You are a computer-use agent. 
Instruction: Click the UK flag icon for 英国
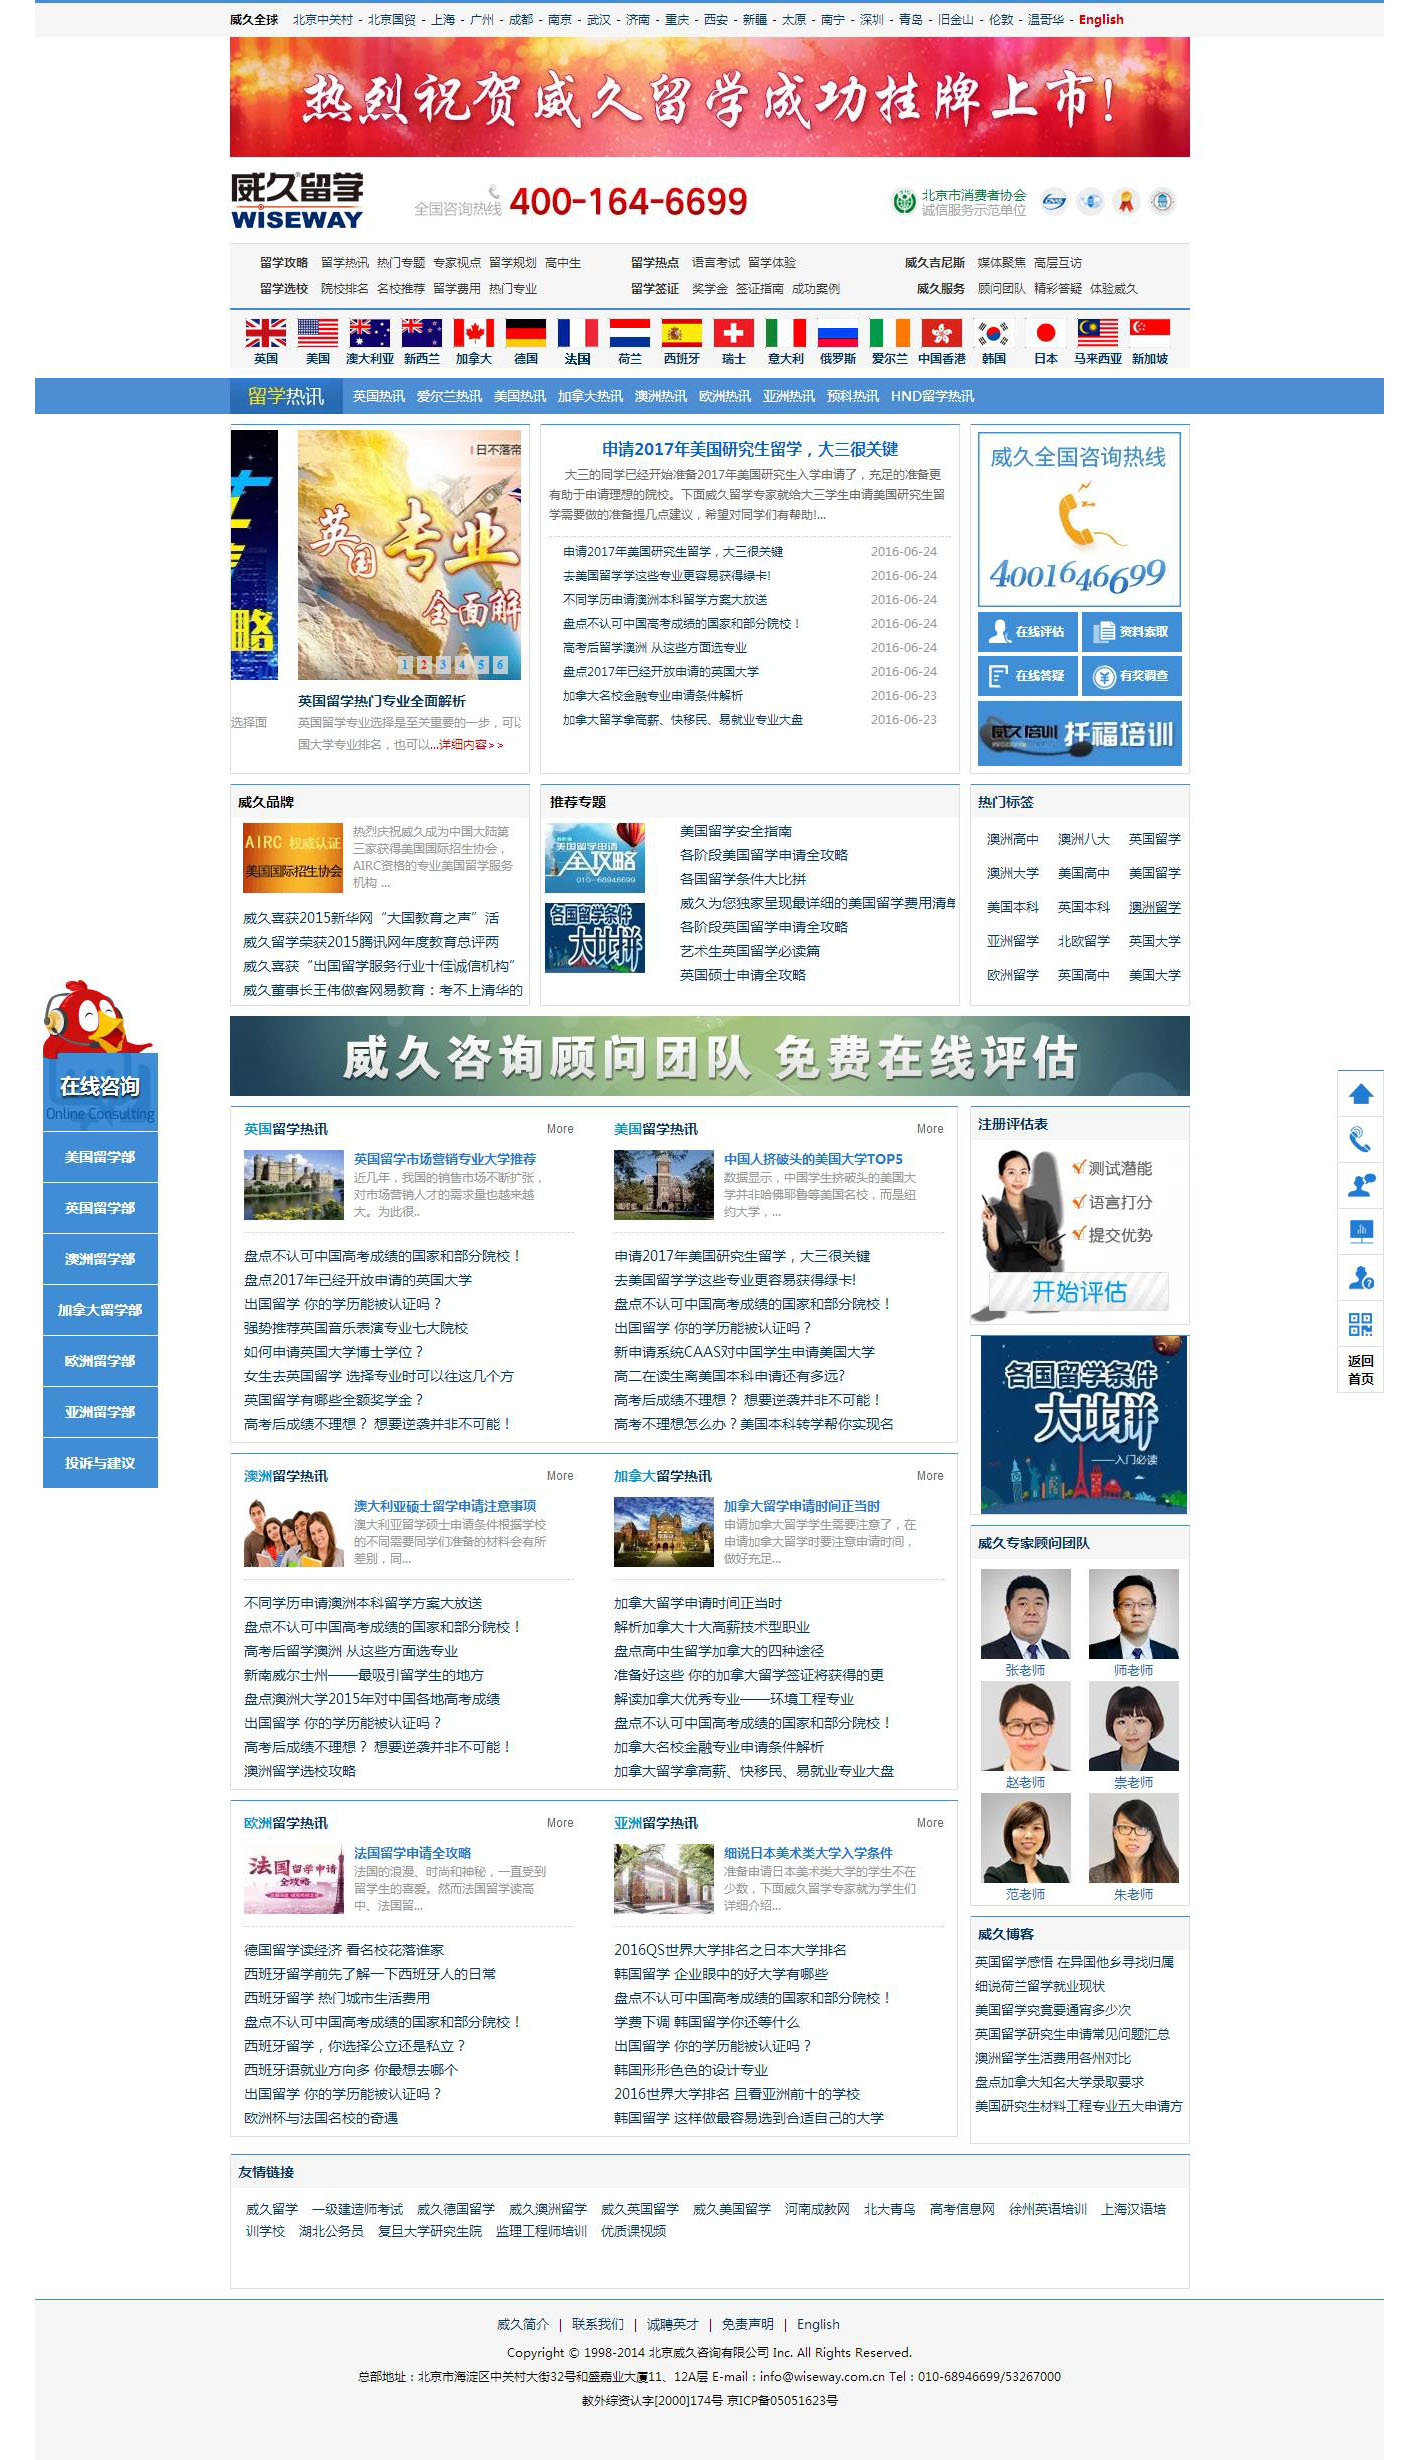[265, 332]
